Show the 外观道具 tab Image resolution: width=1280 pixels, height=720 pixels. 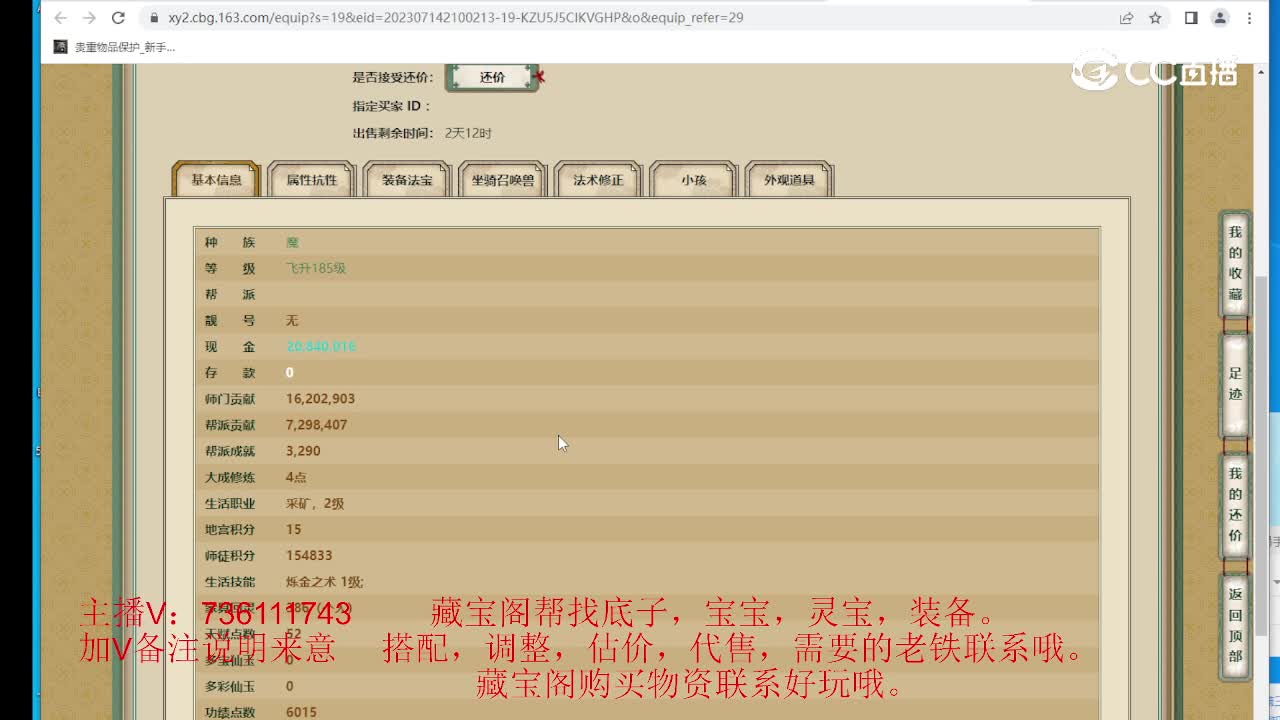[x=789, y=180]
